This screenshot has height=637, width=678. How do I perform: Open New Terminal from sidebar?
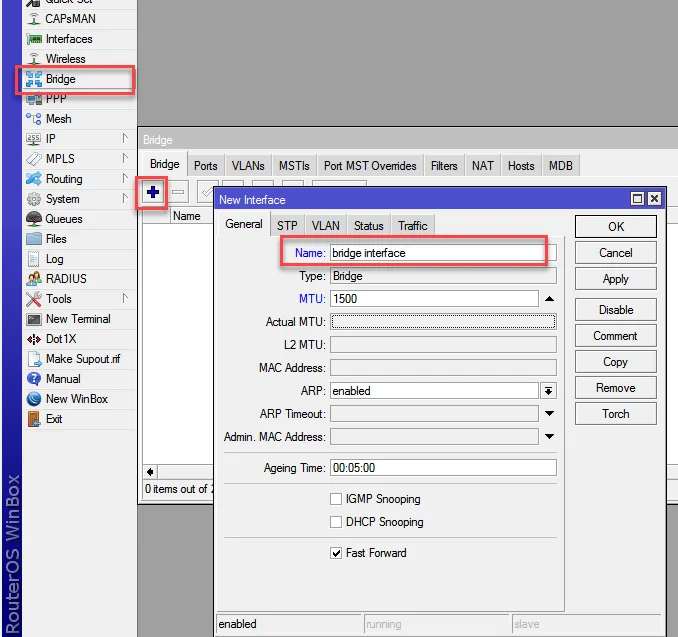click(x=78, y=319)
